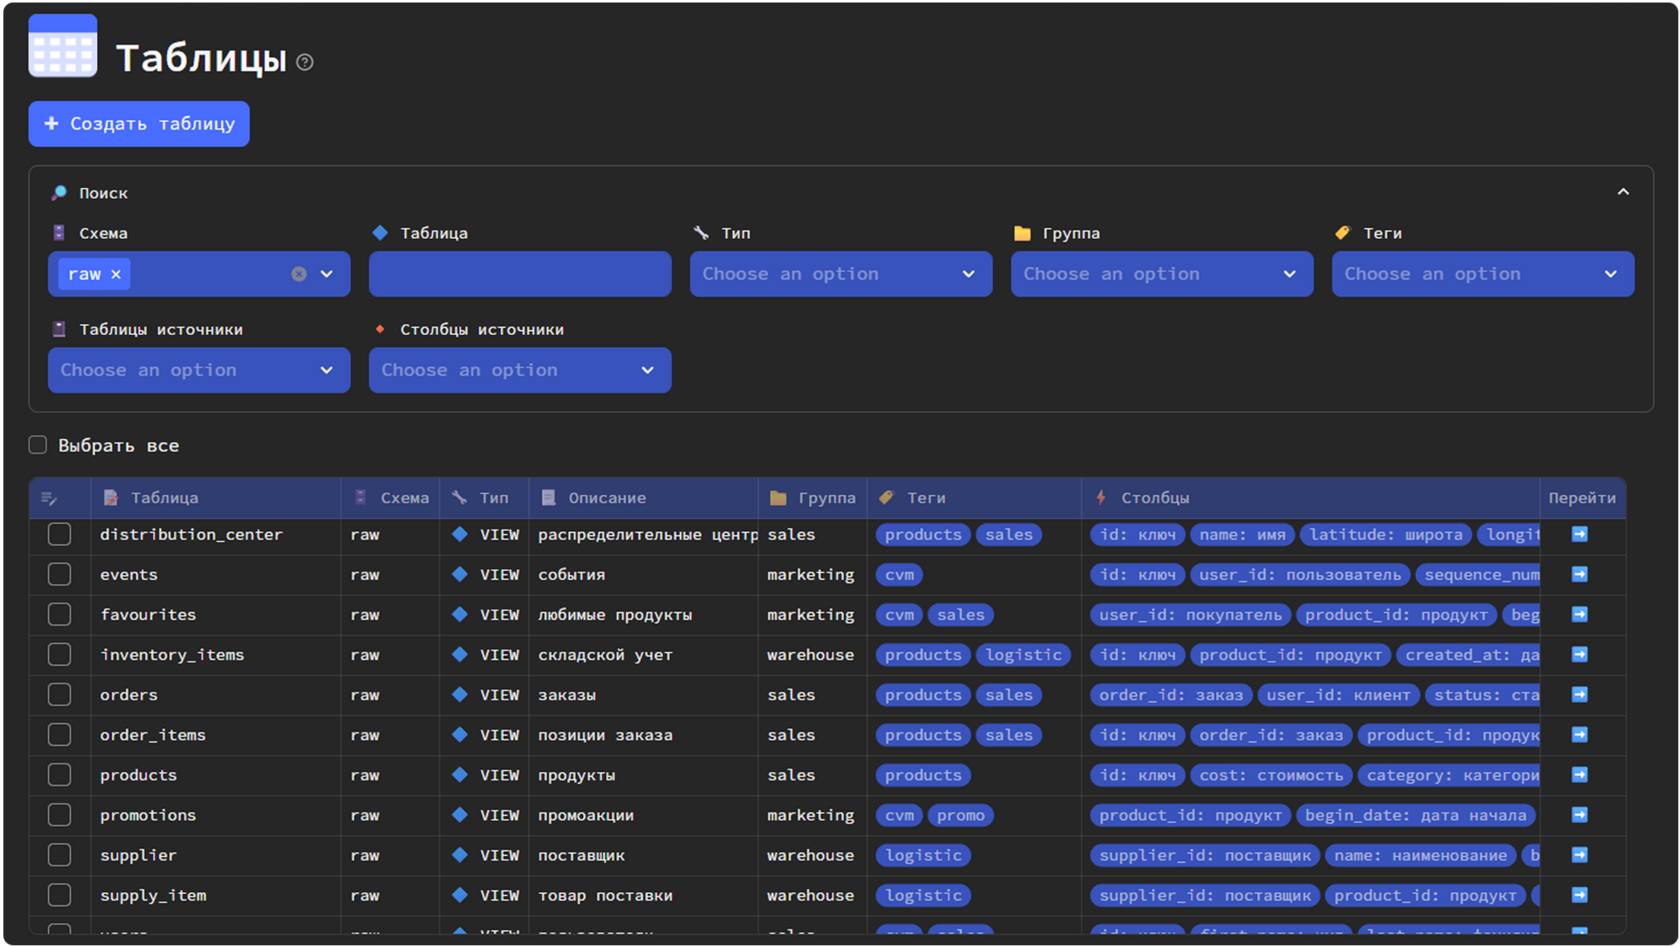Expand the Группа filter dropdown
The width and height of the screenshot is (1680, 947).
(1161, 274)
